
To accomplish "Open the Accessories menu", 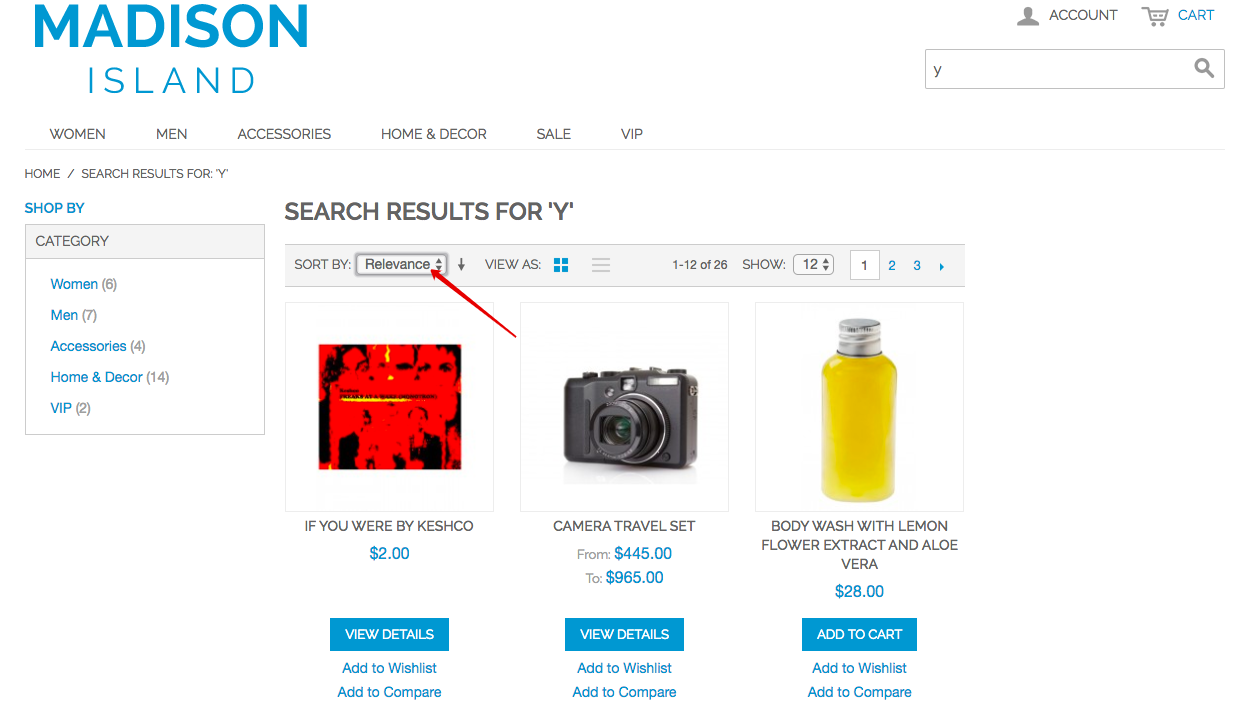I will click(x=284, y=134).
